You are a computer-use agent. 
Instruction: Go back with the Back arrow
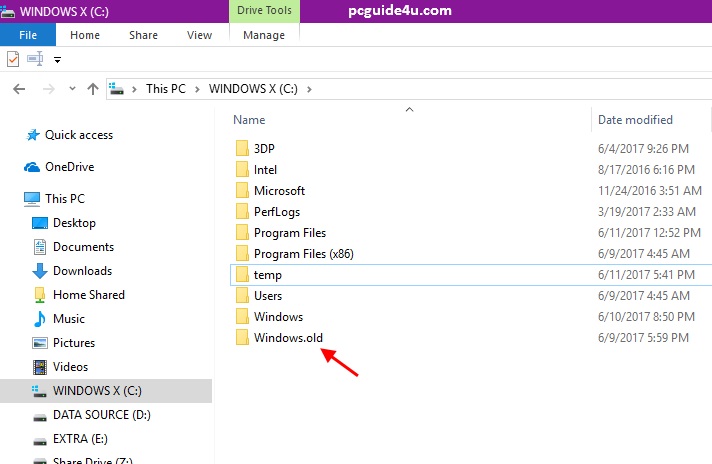tap(18, 89)
